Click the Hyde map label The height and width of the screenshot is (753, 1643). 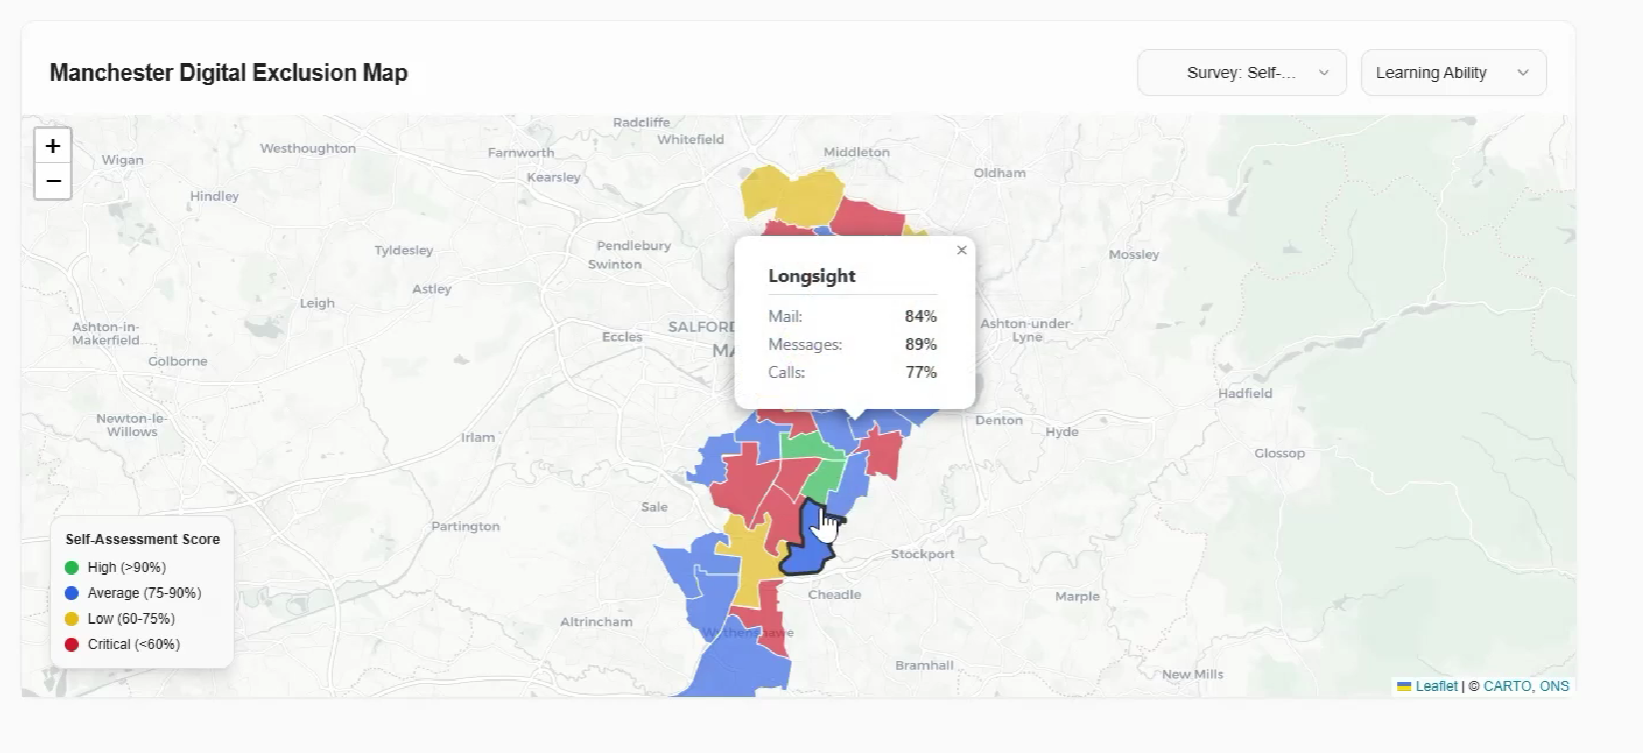(x=1062, y=432)
